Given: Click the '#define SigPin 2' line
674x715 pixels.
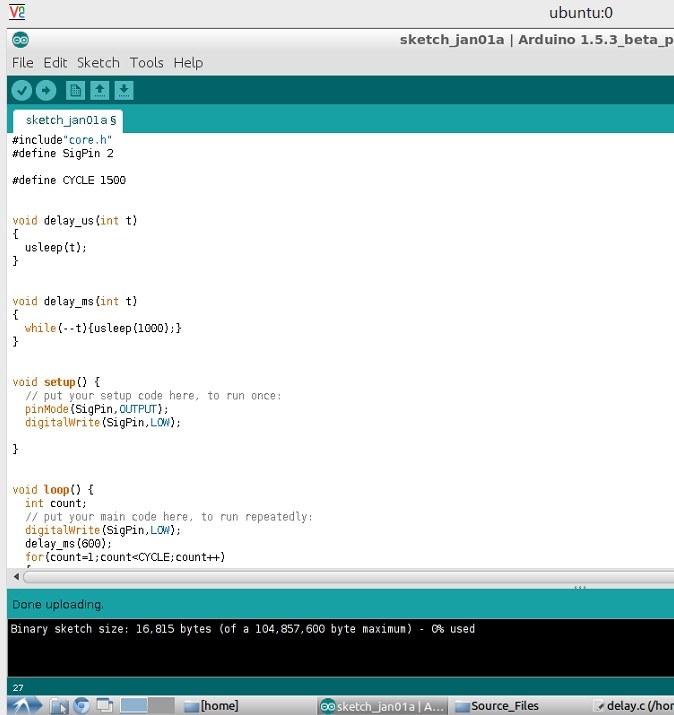Looking at the screenshot, I should coord(63,153).
